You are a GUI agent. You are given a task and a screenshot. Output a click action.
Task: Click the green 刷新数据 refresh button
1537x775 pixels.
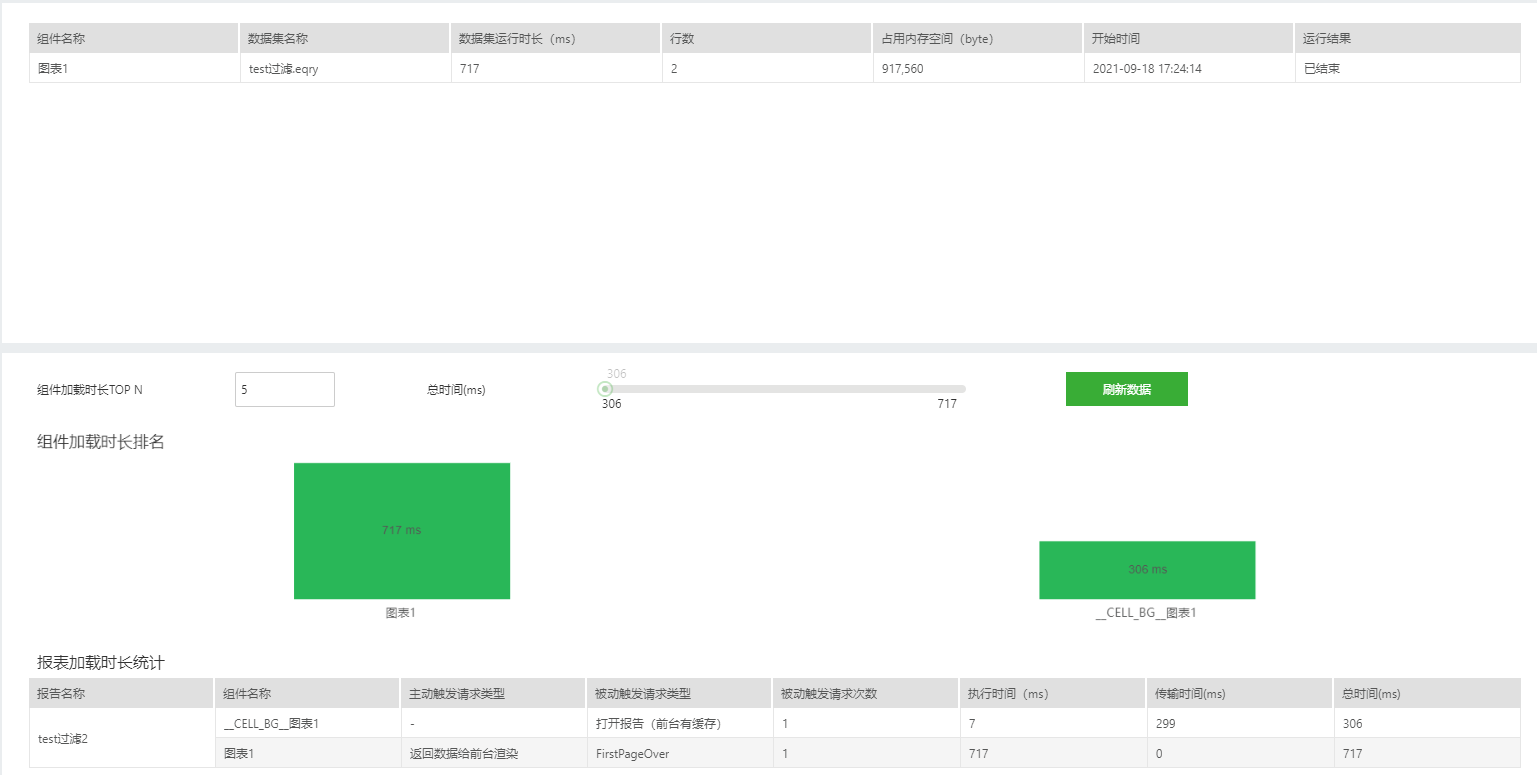pos(1126,389)
